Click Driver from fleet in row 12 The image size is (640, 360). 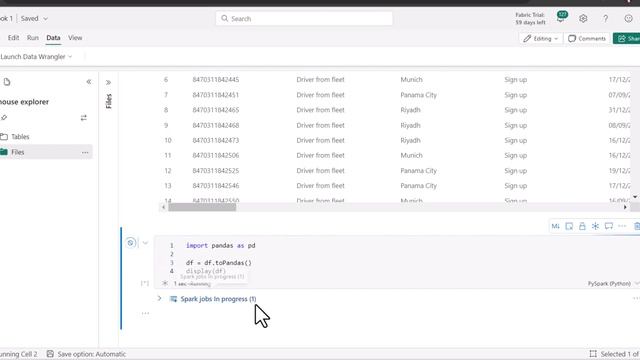point(320,171)
